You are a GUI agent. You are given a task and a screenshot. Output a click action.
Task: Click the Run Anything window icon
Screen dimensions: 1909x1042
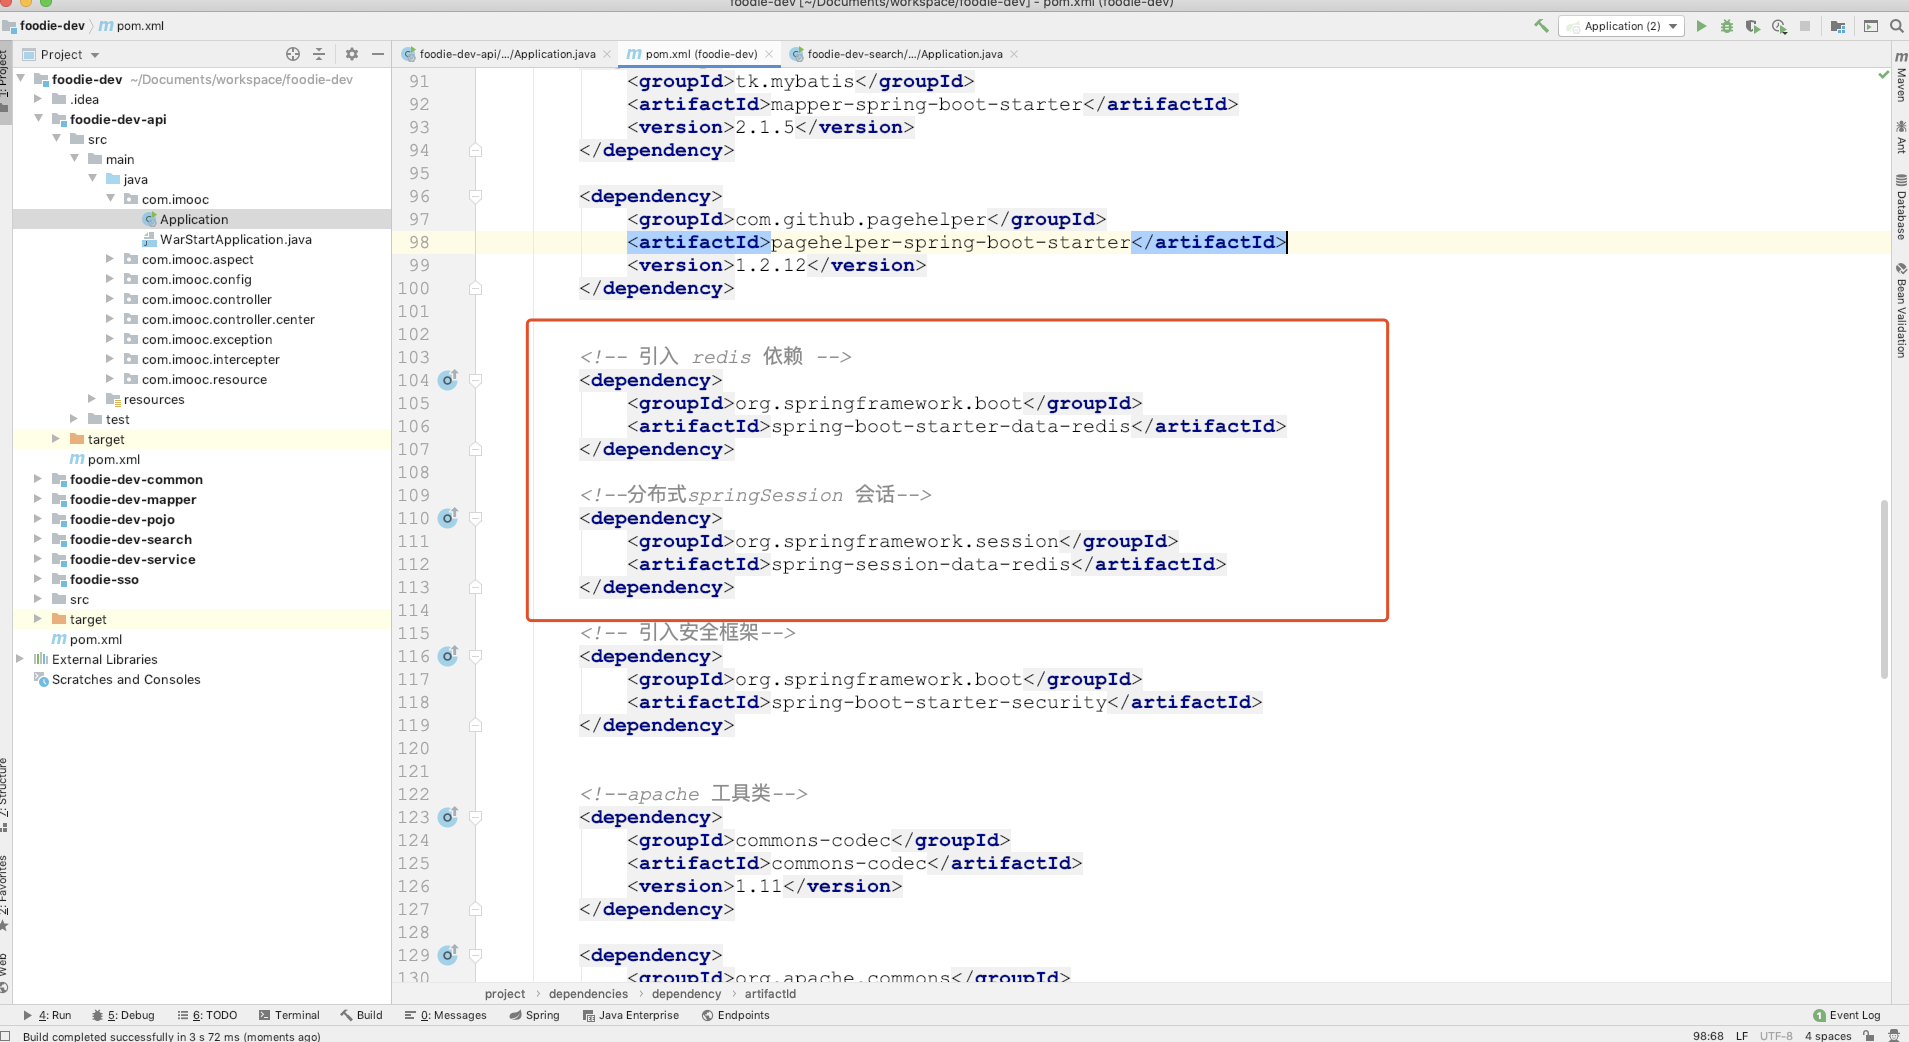(1871, 26)
